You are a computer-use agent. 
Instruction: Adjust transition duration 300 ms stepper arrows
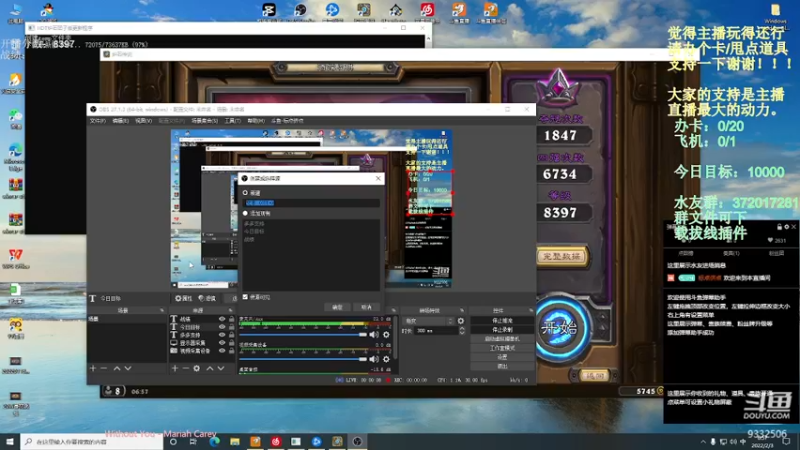(462, 331)
